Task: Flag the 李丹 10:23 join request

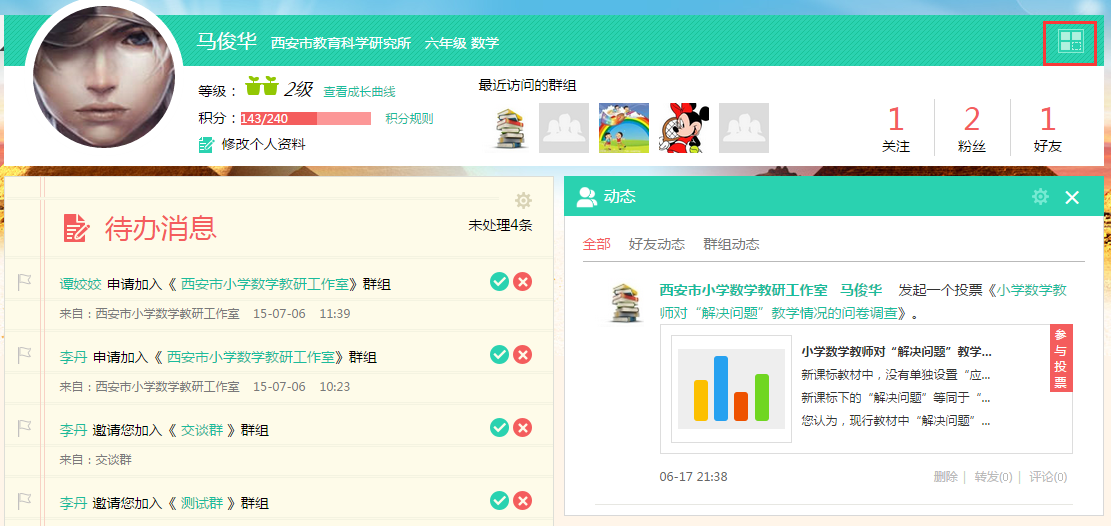Action: coord(24,355)
